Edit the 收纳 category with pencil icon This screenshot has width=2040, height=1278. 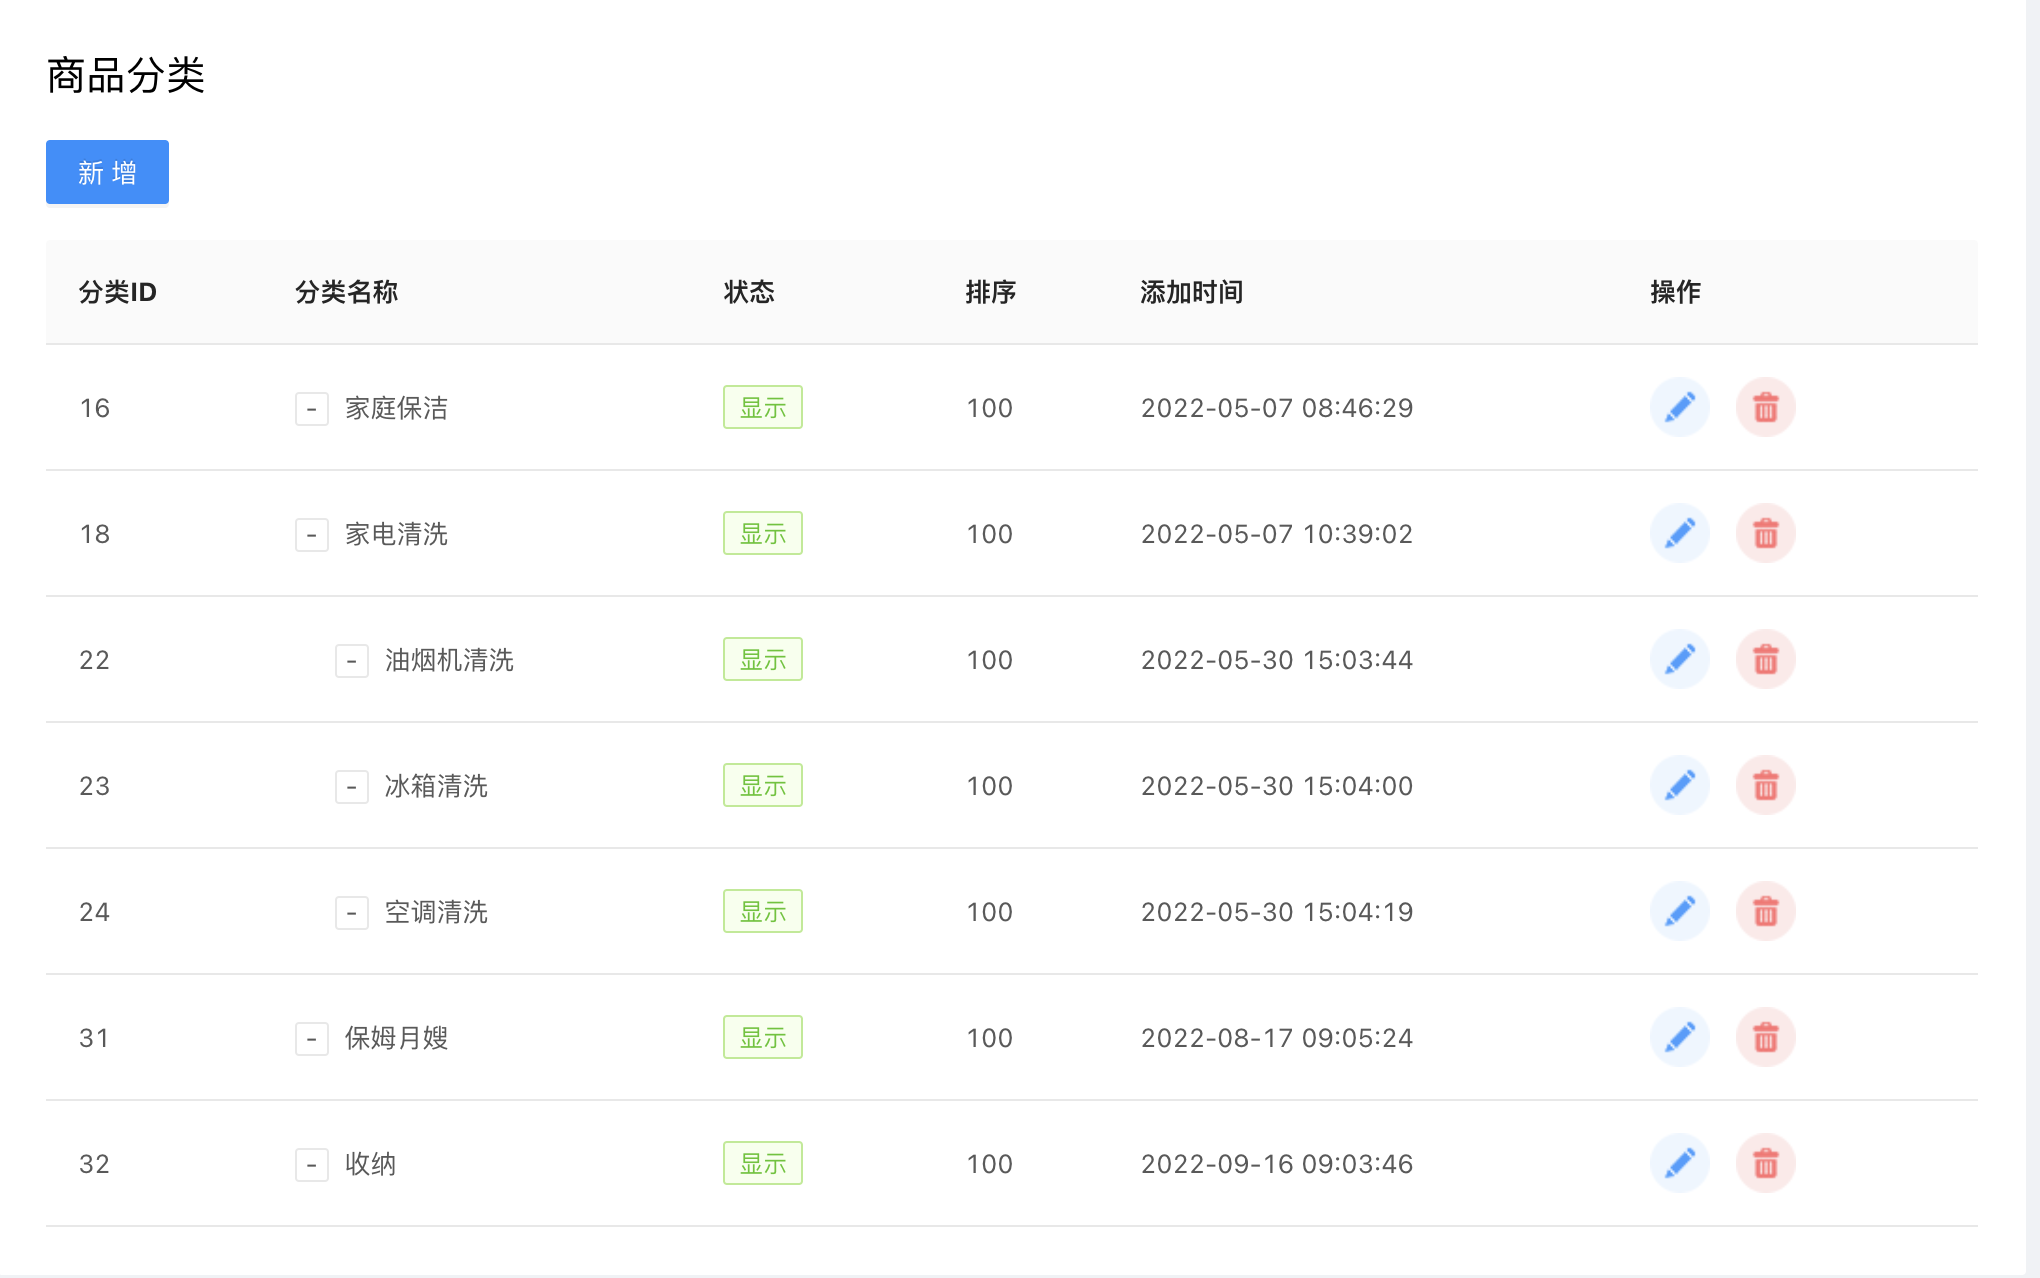point(1679,1163)
